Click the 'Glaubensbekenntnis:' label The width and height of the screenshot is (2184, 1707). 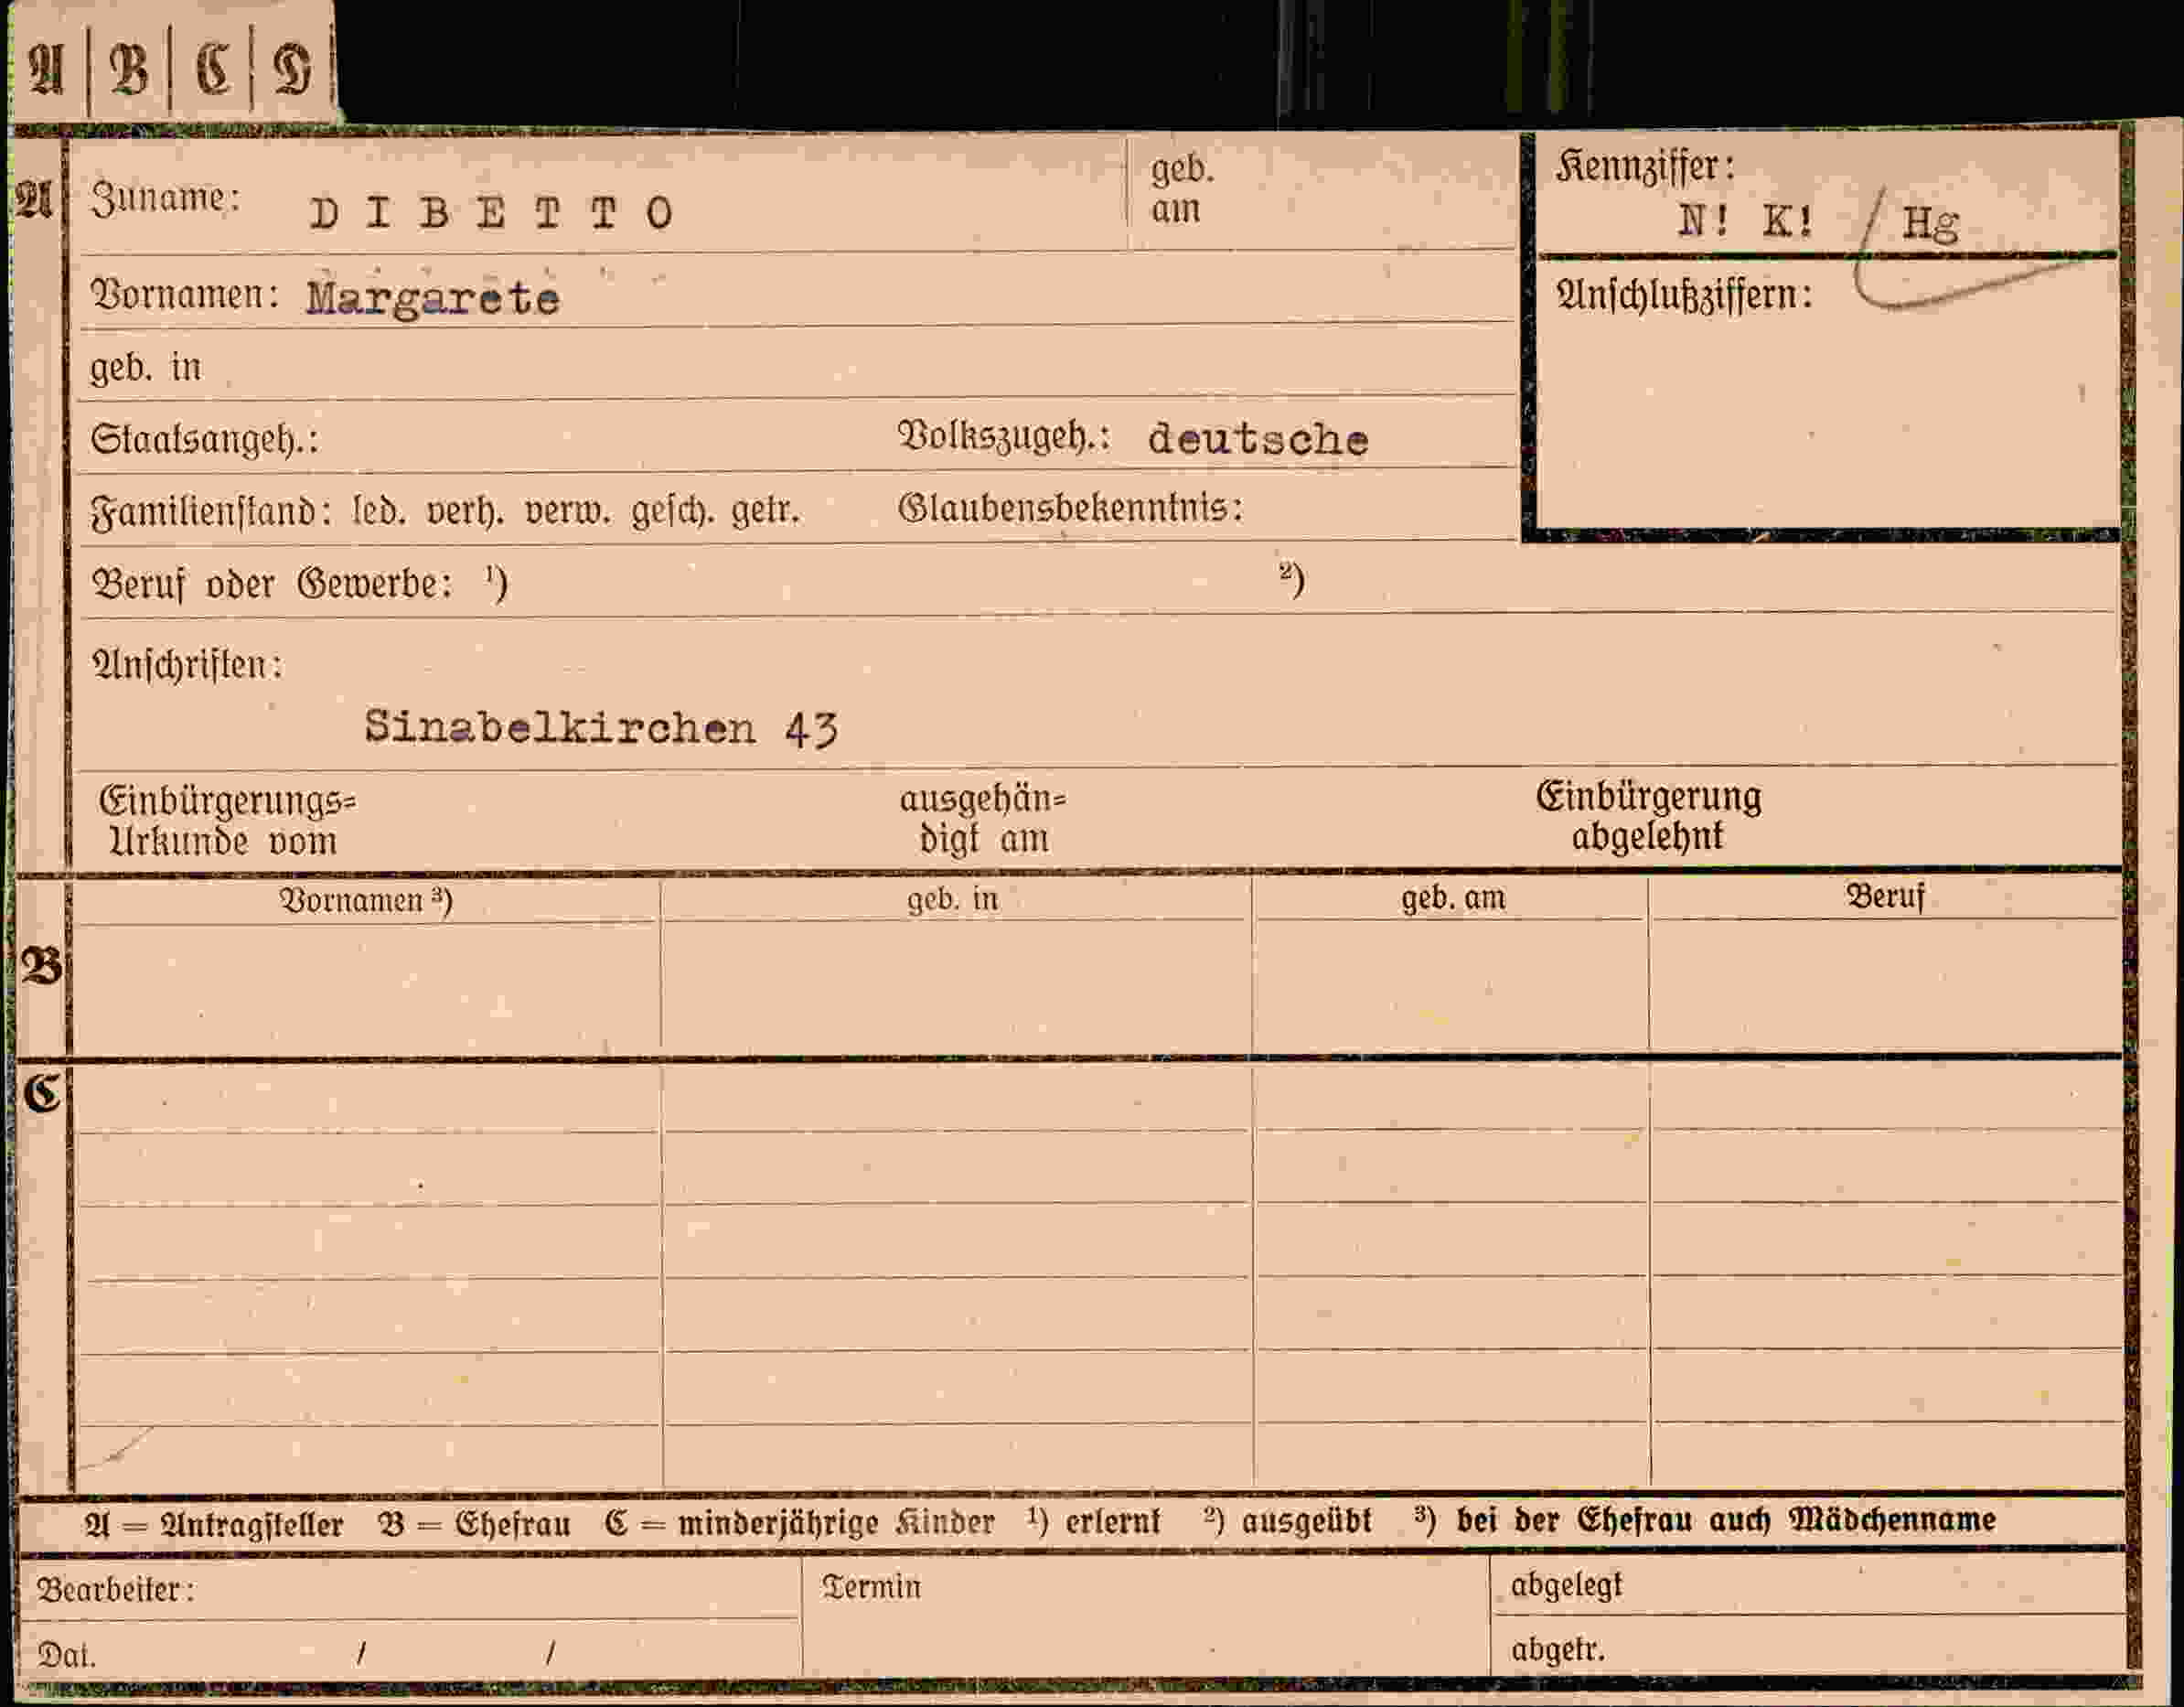point(1070,508)
